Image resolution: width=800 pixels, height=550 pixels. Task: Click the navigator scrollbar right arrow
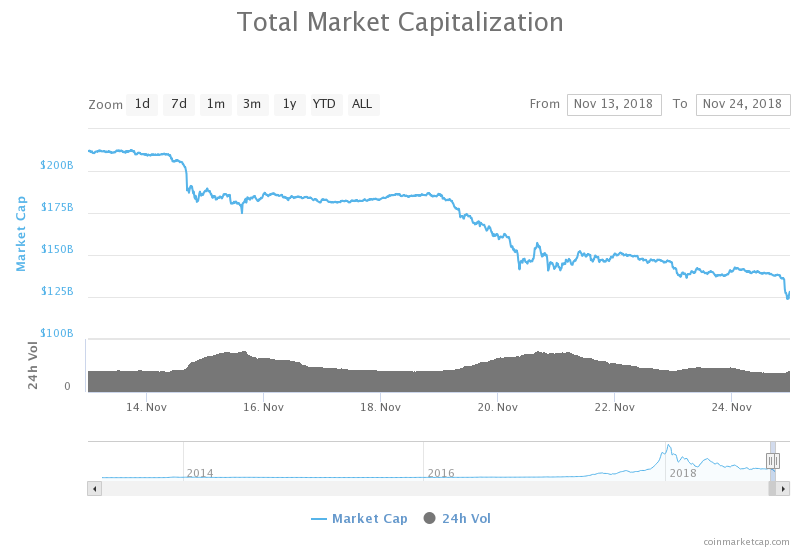[784, 488]
